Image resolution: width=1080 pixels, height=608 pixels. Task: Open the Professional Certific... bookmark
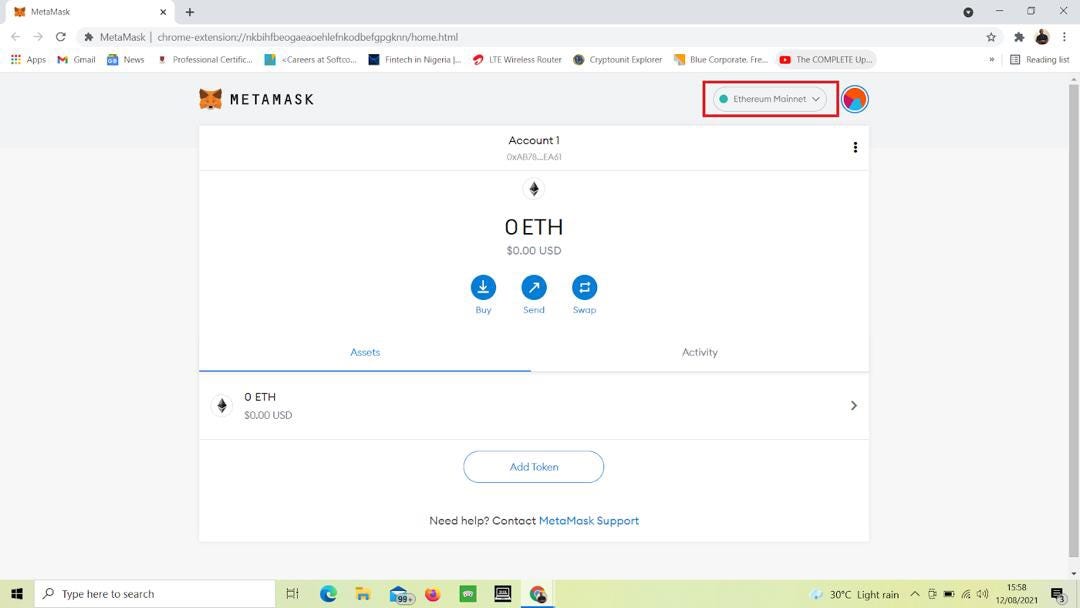pos(205,60)
